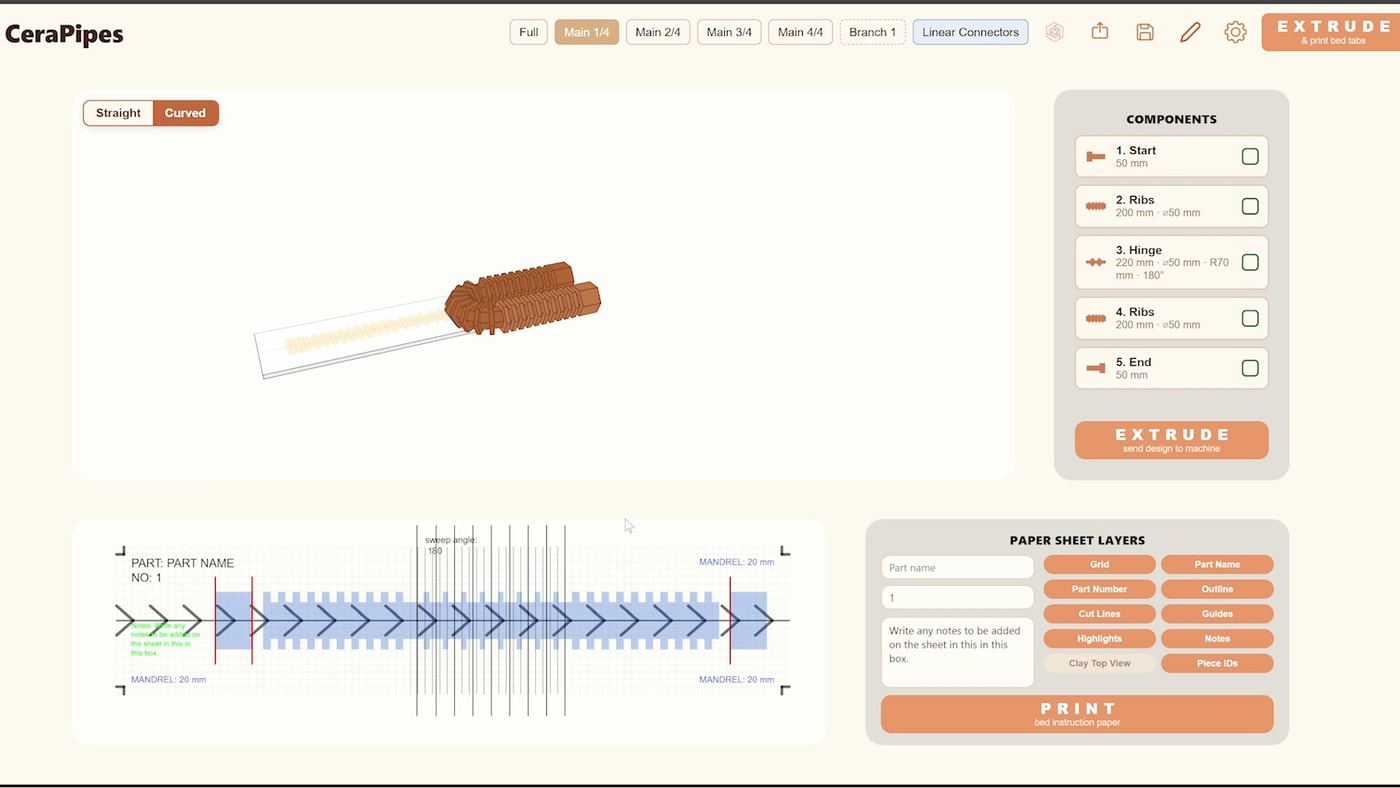This screenshot has height=788, width=1400.
Task: Click the Part name input field
Action: coord(957,568)
